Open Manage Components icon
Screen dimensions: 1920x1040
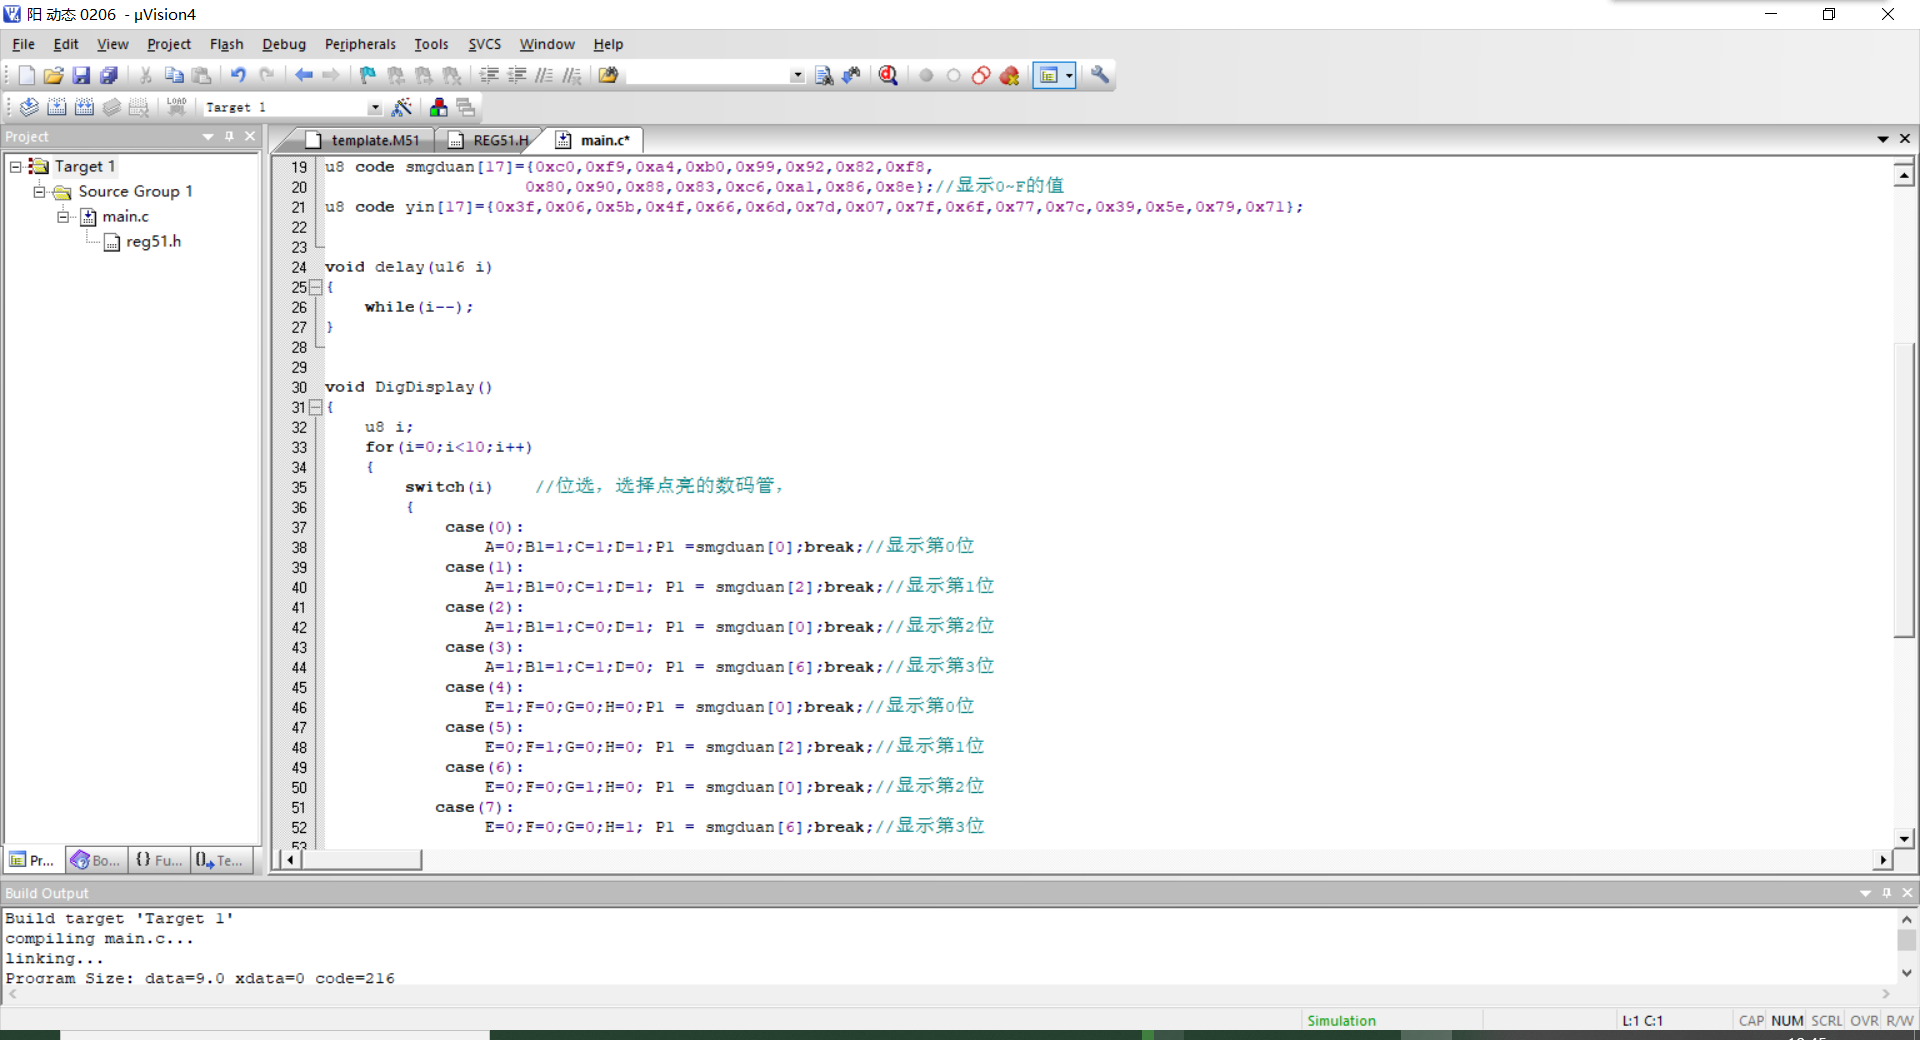[438, 107]
